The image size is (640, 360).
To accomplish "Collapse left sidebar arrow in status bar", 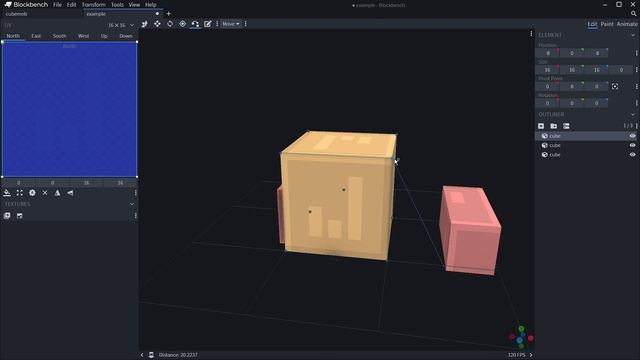I will click(142, 355).
